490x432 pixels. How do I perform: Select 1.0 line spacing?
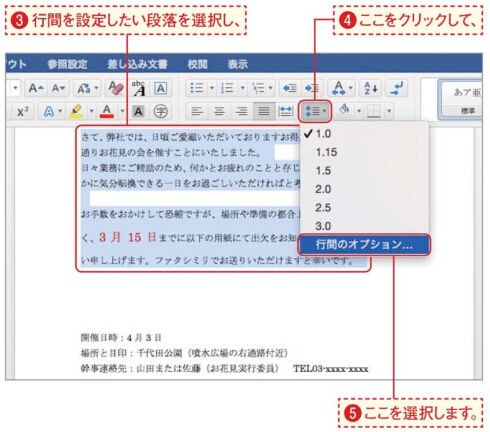364,134
